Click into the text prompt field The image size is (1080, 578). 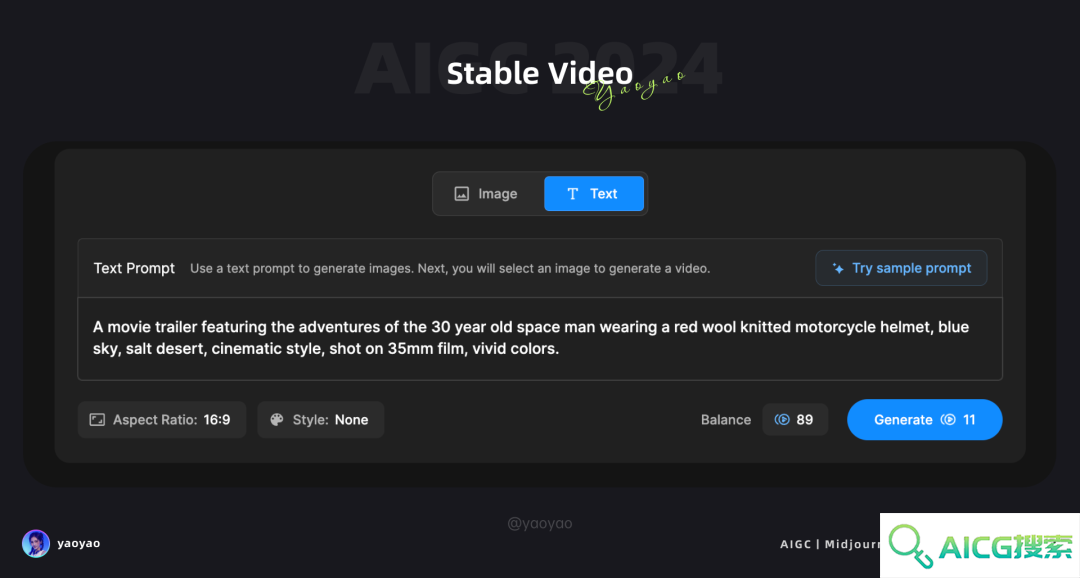540,338
